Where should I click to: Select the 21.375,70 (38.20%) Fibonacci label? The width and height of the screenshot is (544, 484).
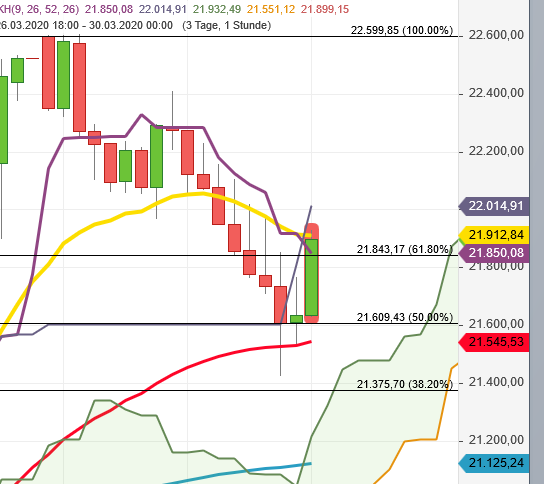pyautogui.click(x=405, y=384)
